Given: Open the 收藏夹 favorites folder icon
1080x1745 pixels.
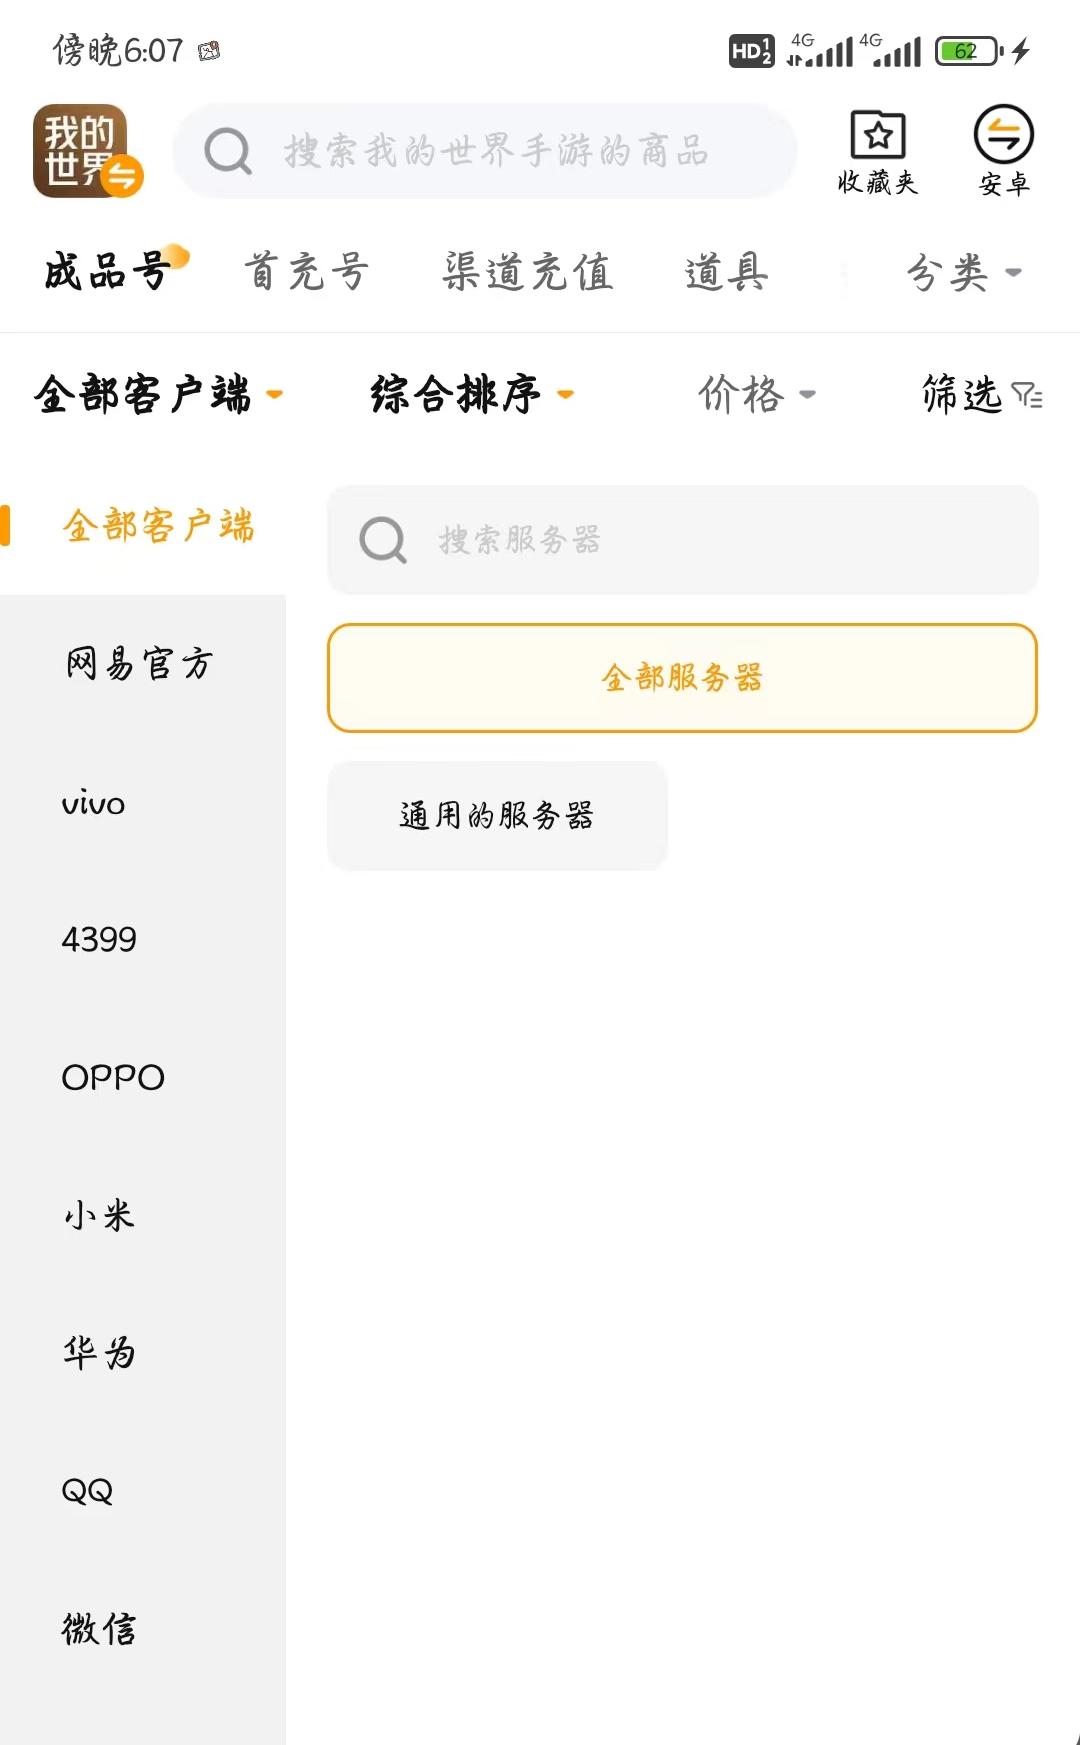Looking at the screenshot, I should tap(878, 135).
